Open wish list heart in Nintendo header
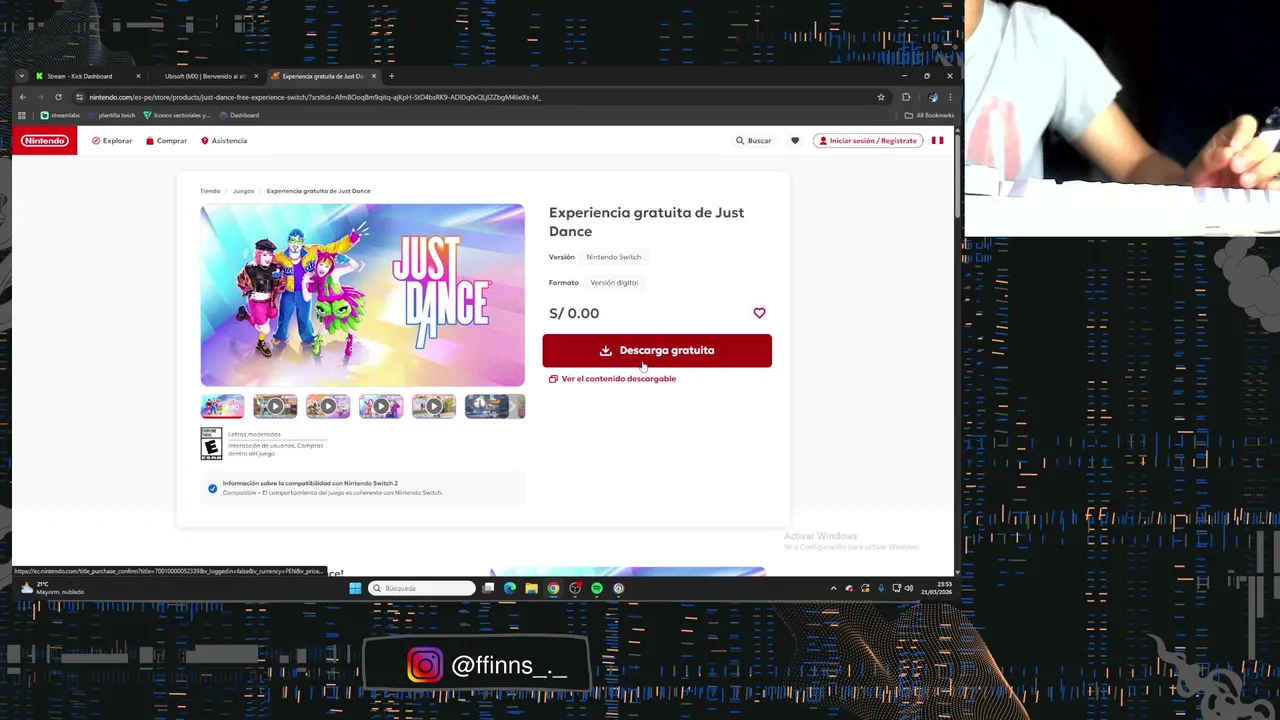1280x720 pixels. point(795,141)
